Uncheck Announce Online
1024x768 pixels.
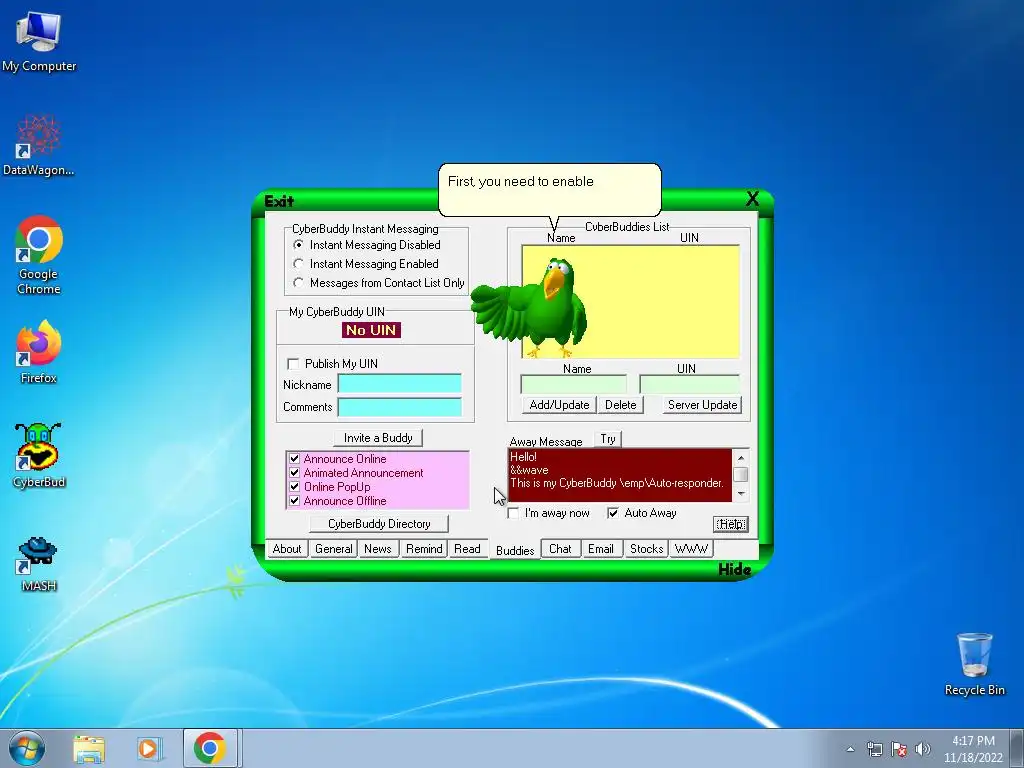tap(295, 458)
